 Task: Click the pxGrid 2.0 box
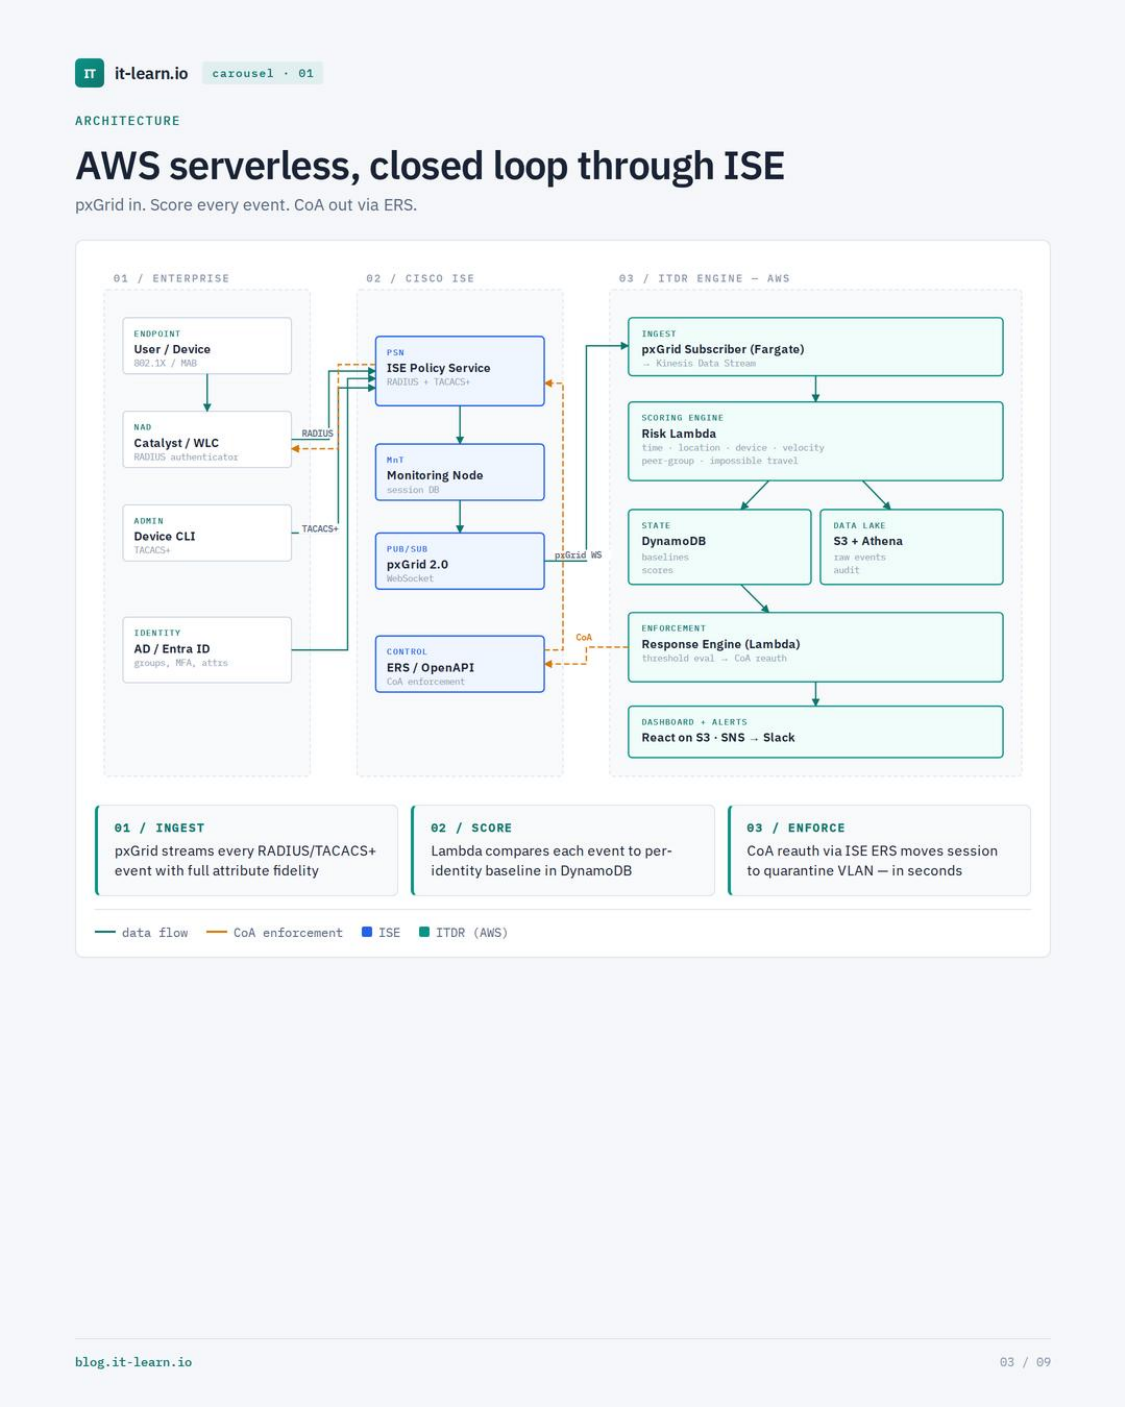coord(460,561)
